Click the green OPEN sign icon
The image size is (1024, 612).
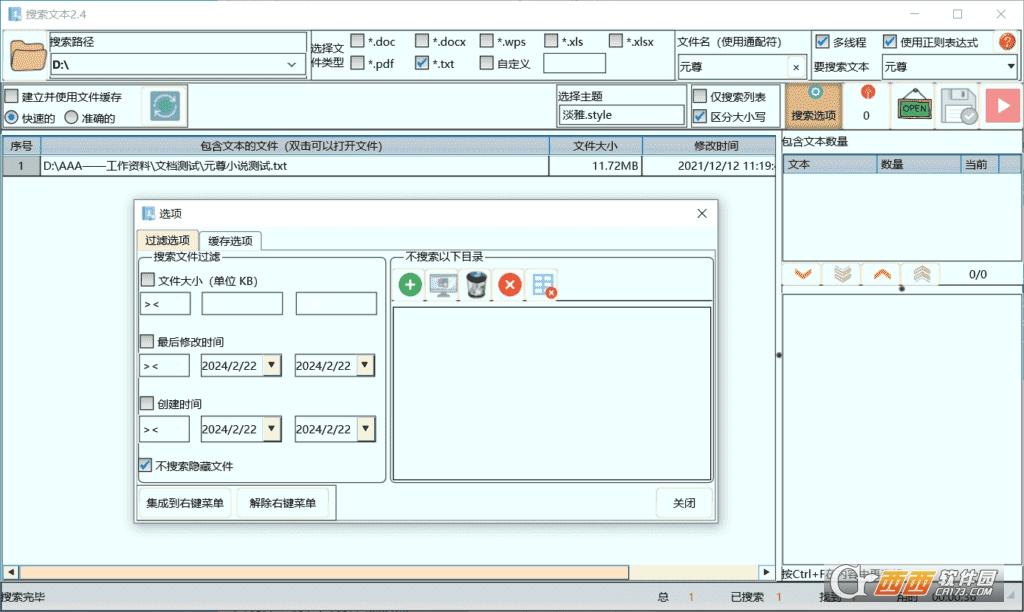914,106
